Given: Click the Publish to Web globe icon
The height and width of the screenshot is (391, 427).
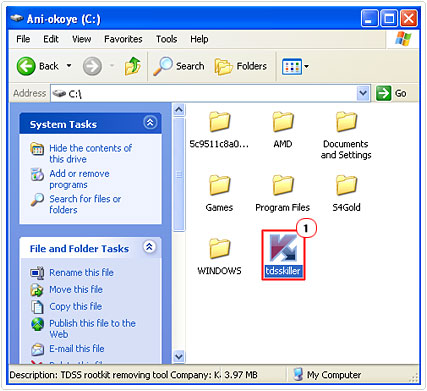Looking at the screenshot, I should click(37, 324).
